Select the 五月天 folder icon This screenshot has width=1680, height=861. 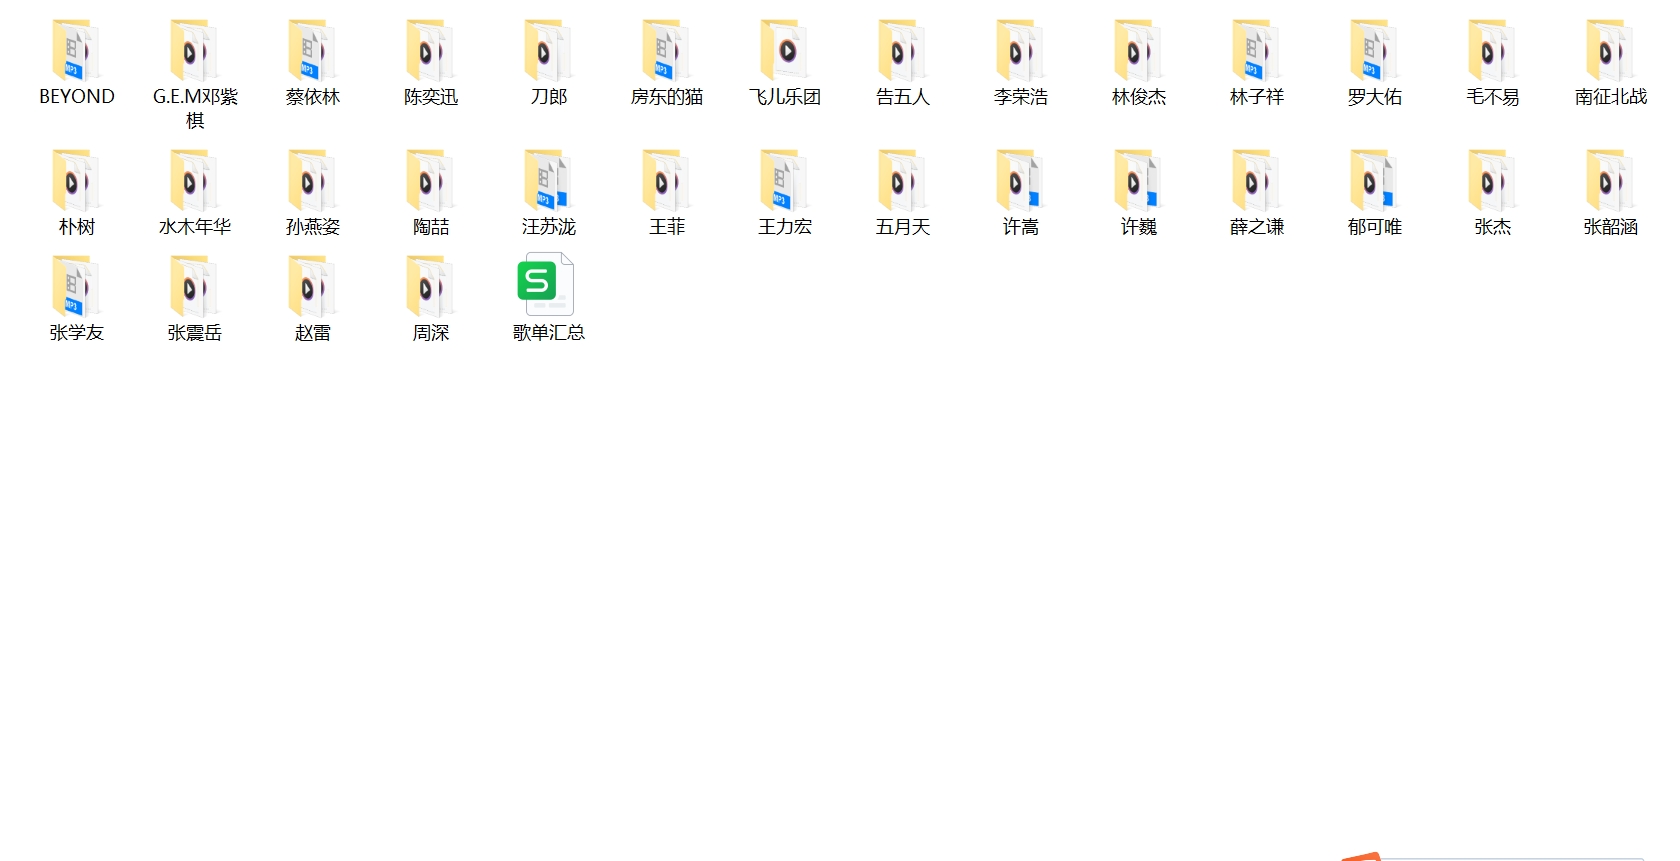point(903,181)
